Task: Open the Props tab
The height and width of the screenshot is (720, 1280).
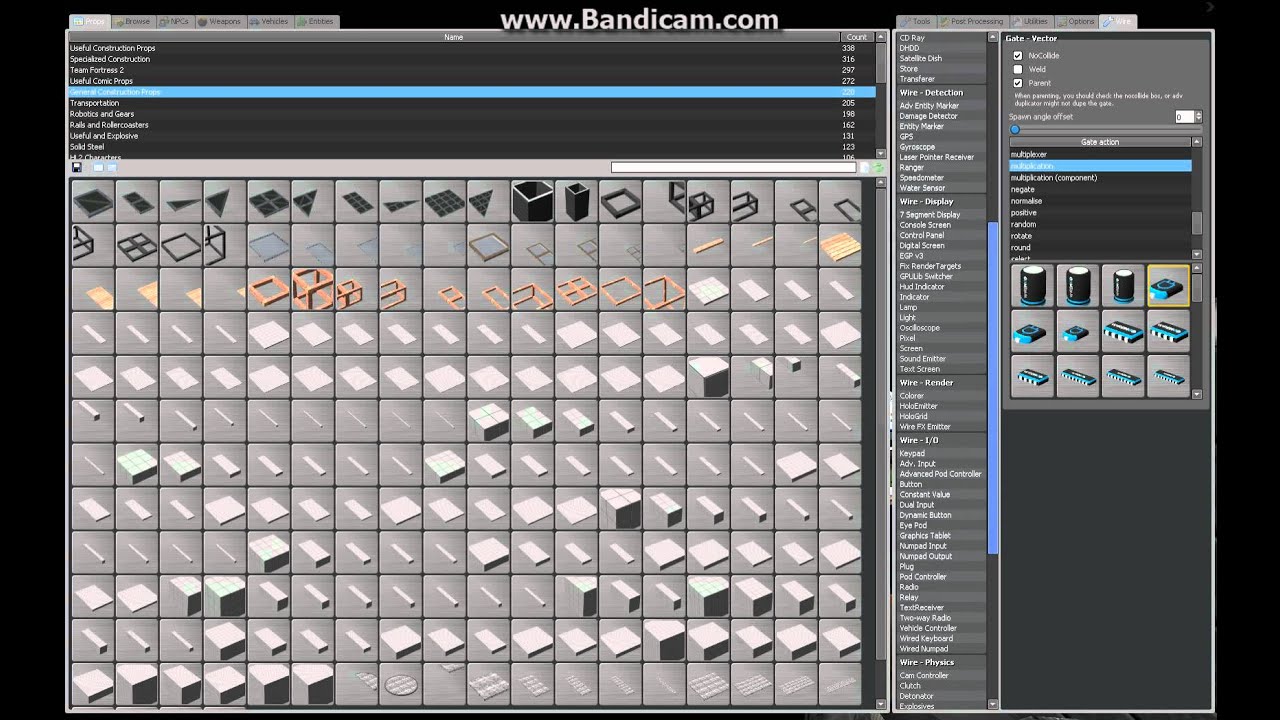Action: [90, 21]
